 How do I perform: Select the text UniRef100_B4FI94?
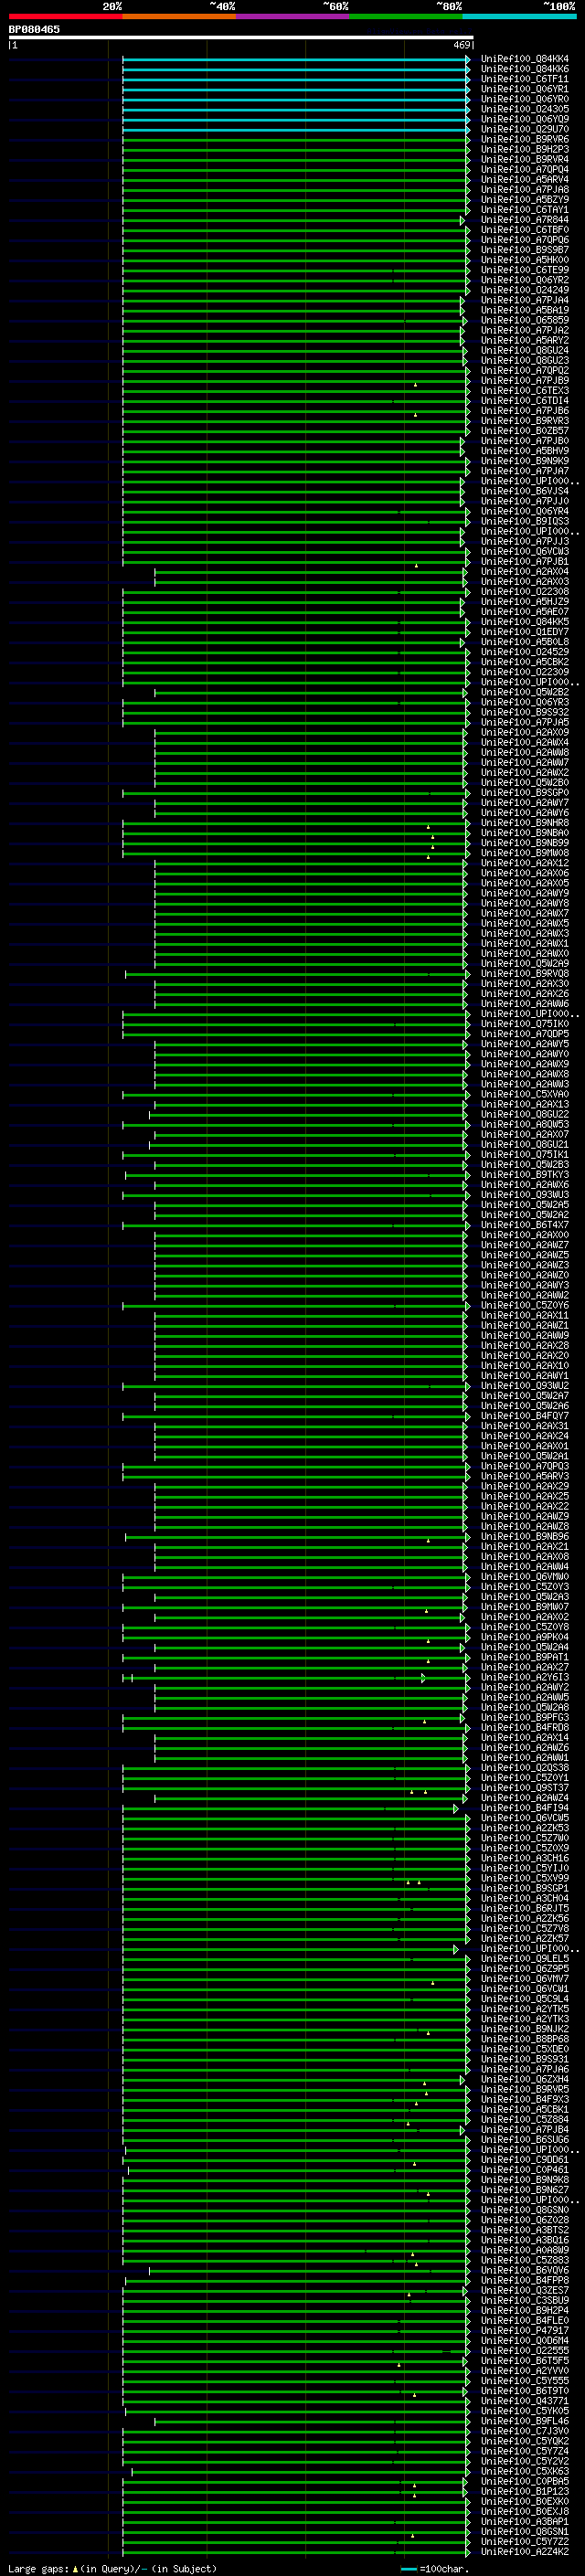(x=525, y=1809)
